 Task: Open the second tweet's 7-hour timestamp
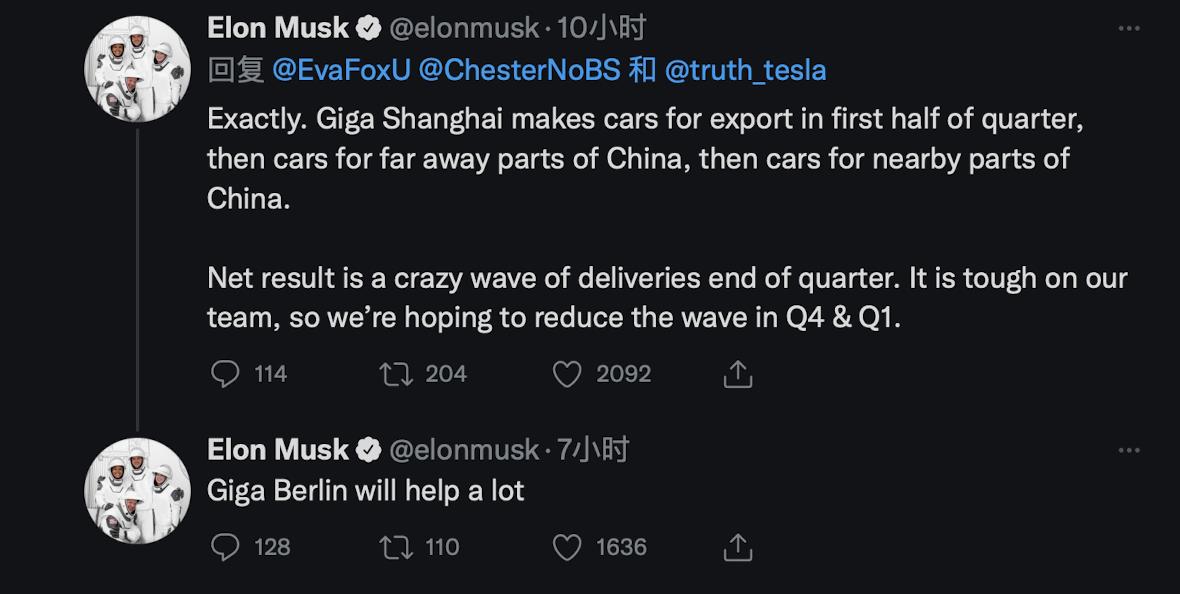coord(593,451)
